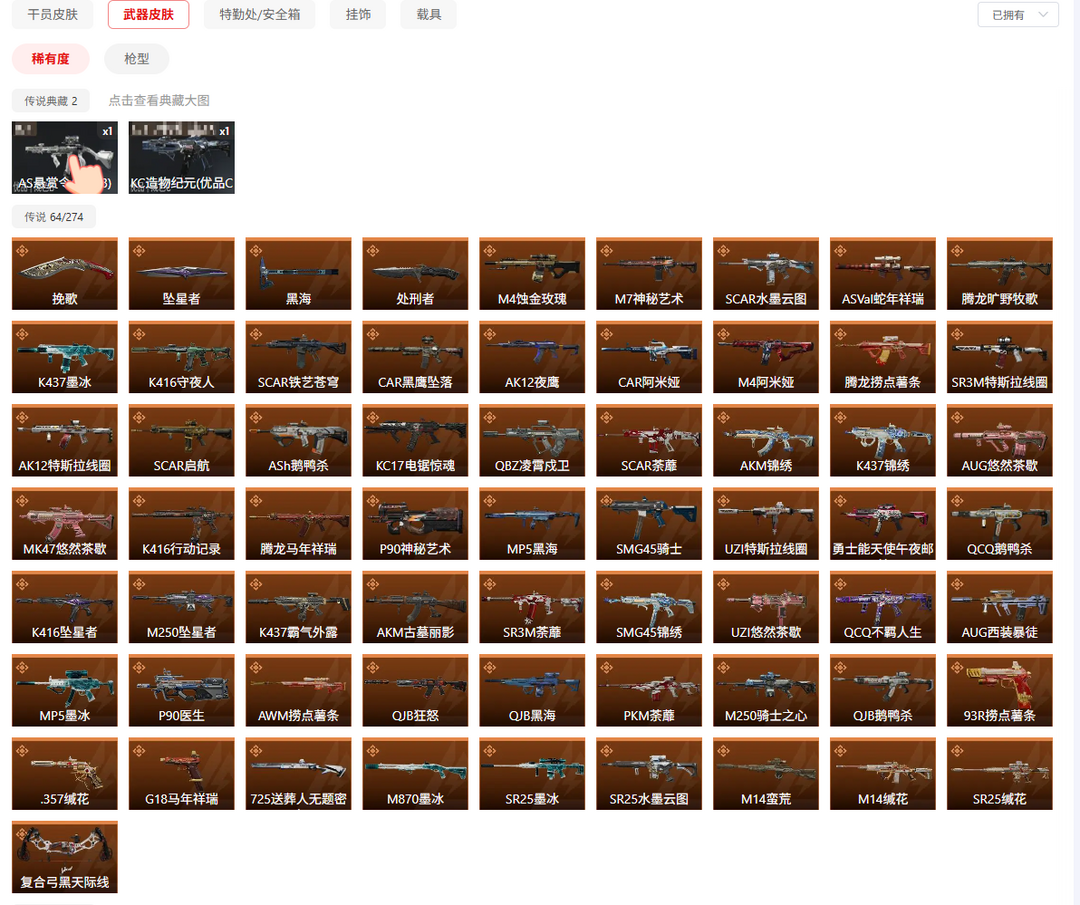
Task: View the SCAR荼蘼 skin card
Action: (x=649, y=440)
